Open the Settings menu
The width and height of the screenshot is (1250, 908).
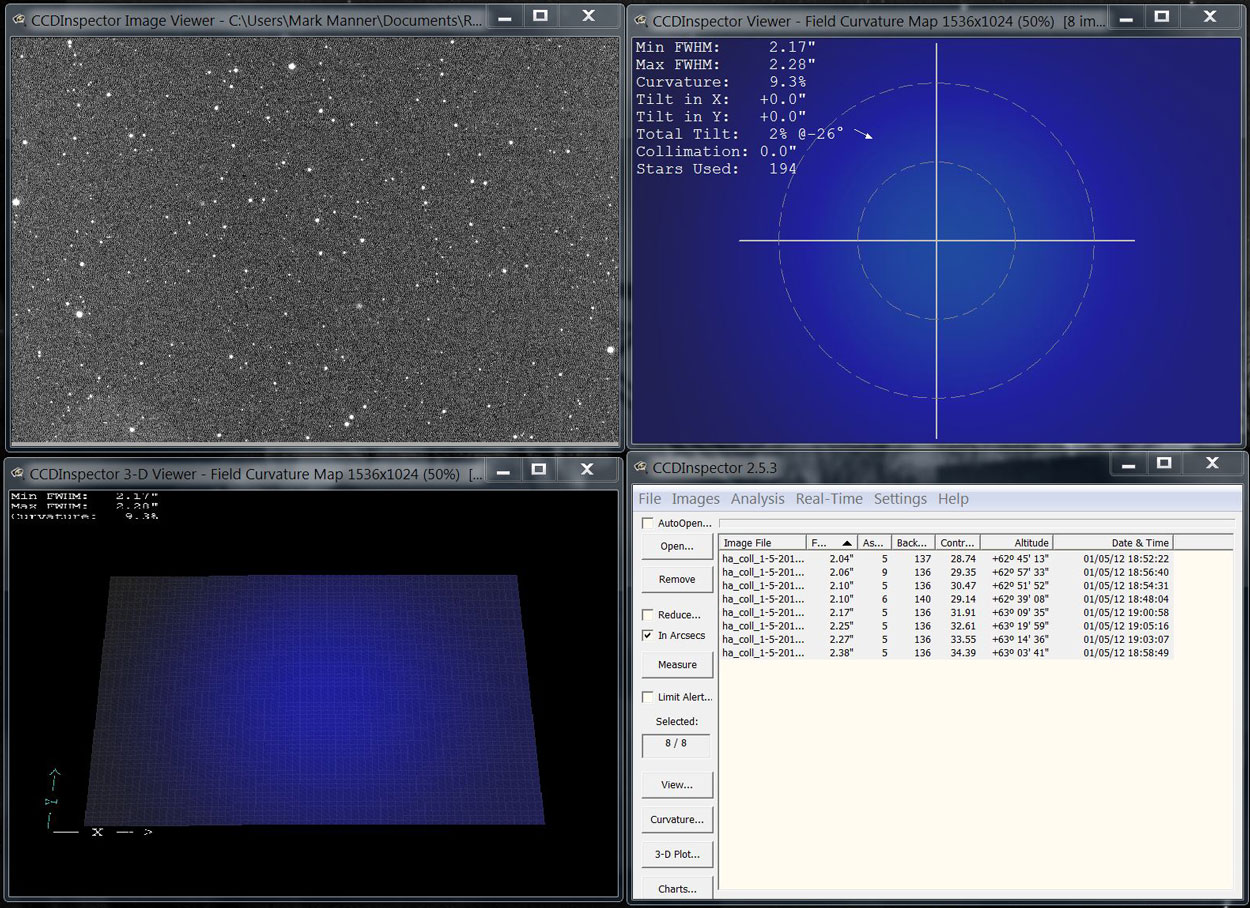click(900, 499)
